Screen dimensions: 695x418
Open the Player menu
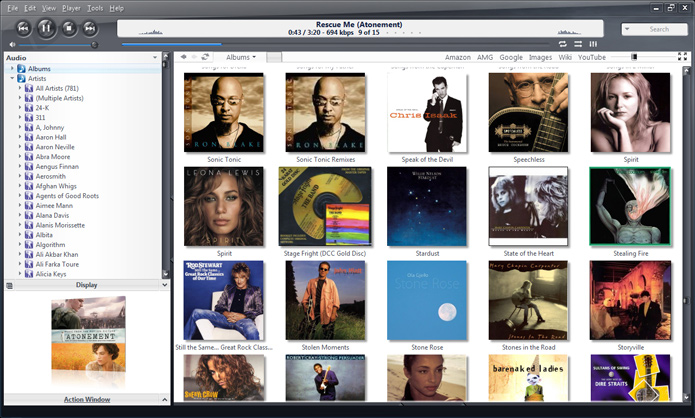pyautogui.click(x=71, y=7)
